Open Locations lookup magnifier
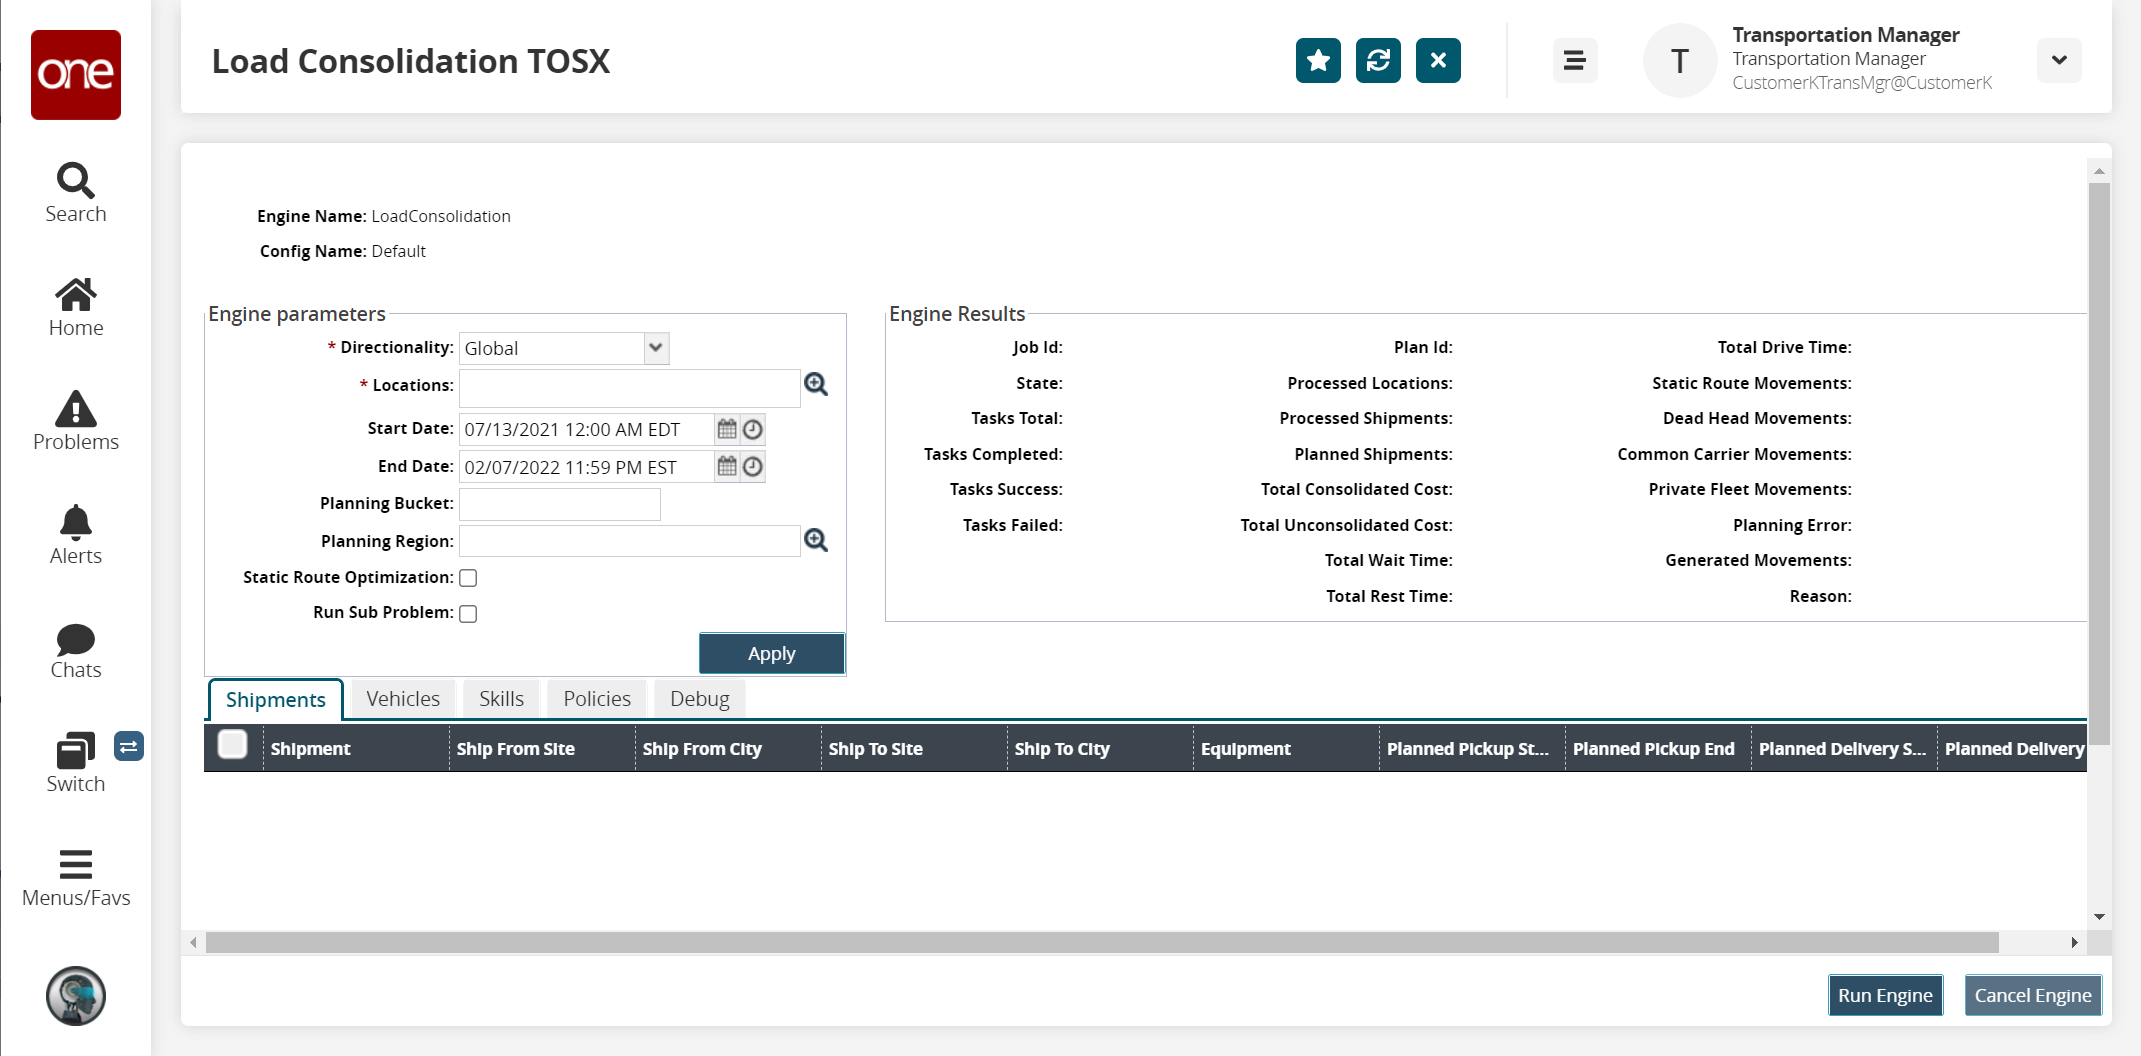This screenshot has width=2141, height=1056. click(x=816, y=385)
